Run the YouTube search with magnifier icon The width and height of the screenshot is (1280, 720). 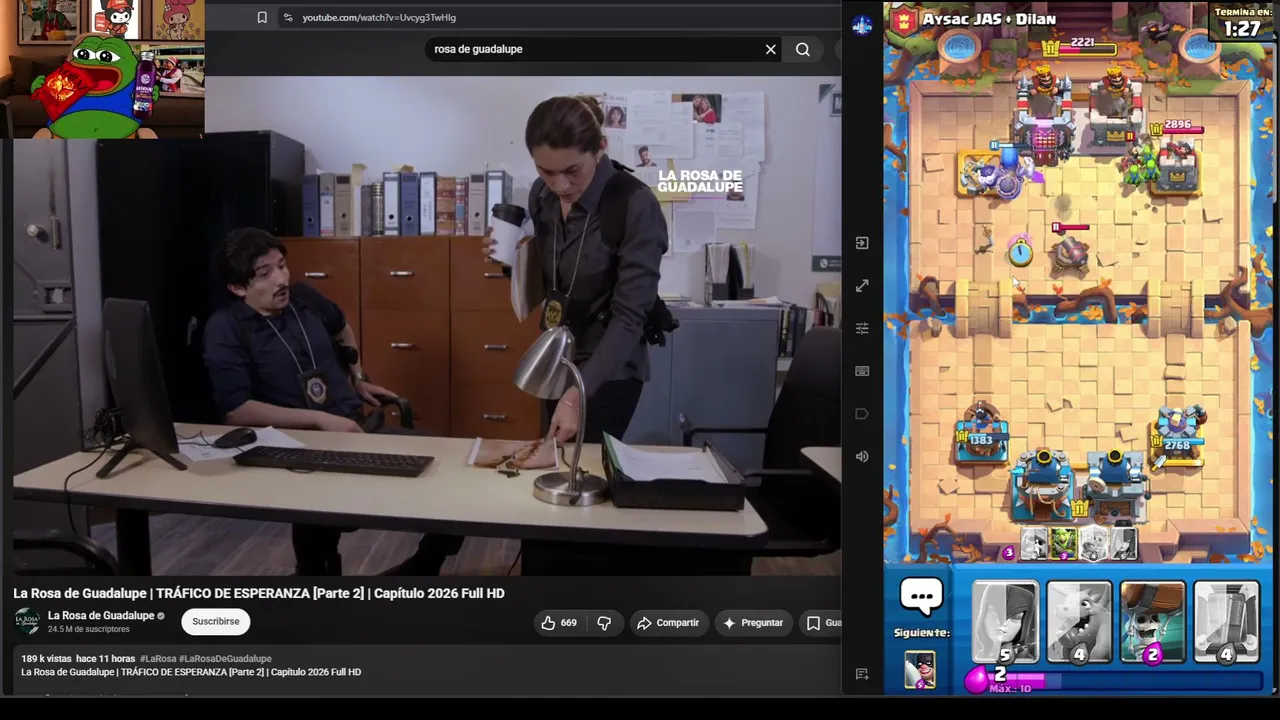tap(803, 49)
